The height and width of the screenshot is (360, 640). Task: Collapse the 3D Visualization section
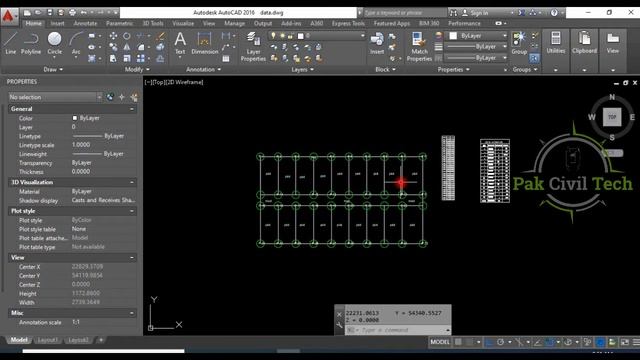(132, 182)
